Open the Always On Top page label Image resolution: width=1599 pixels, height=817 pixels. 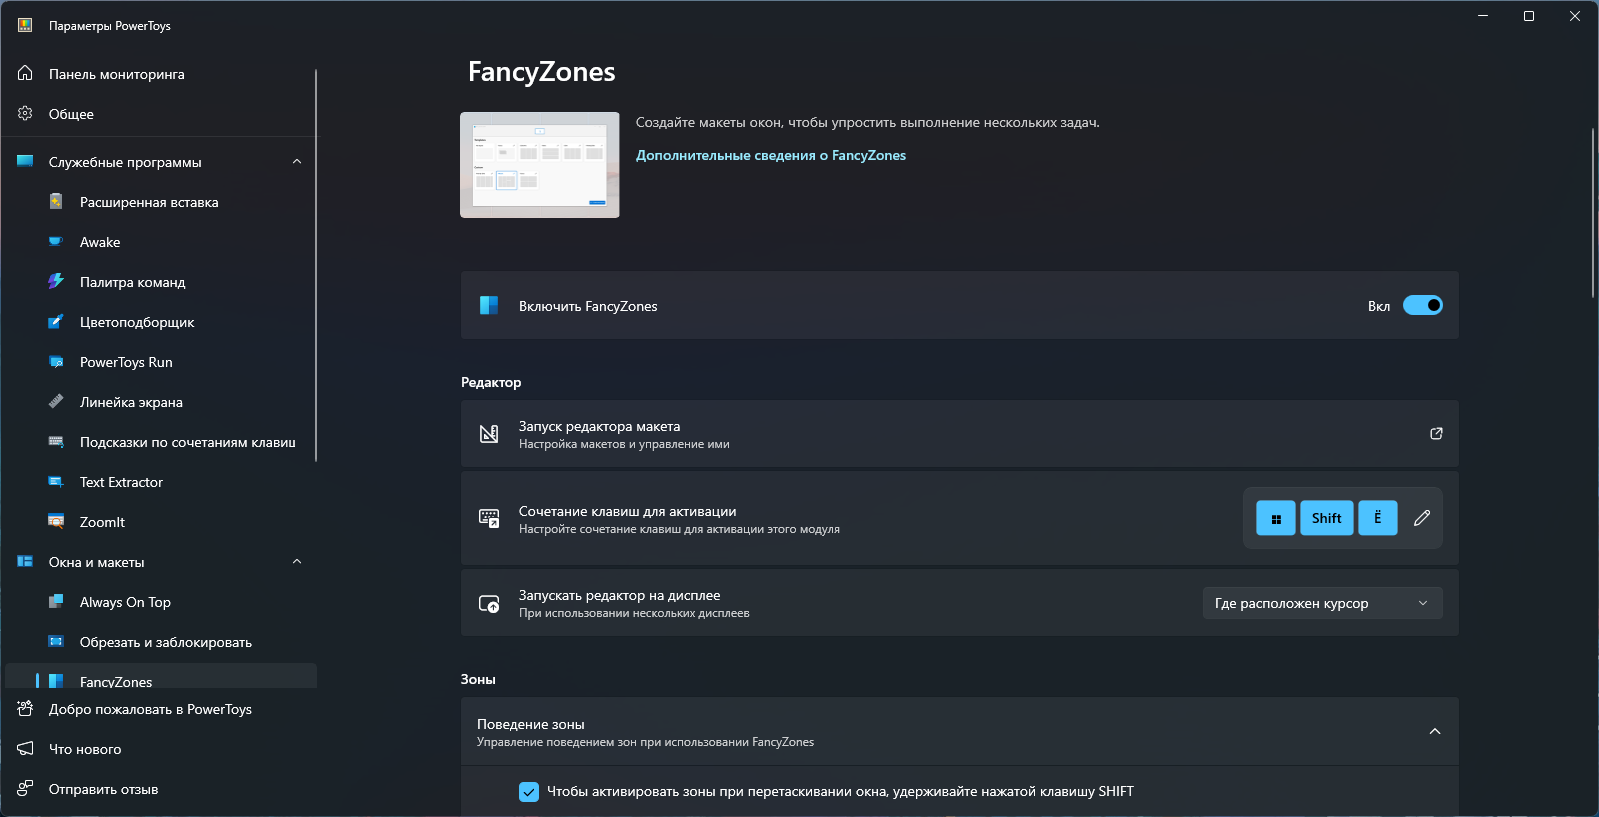(x=125, y=602)
